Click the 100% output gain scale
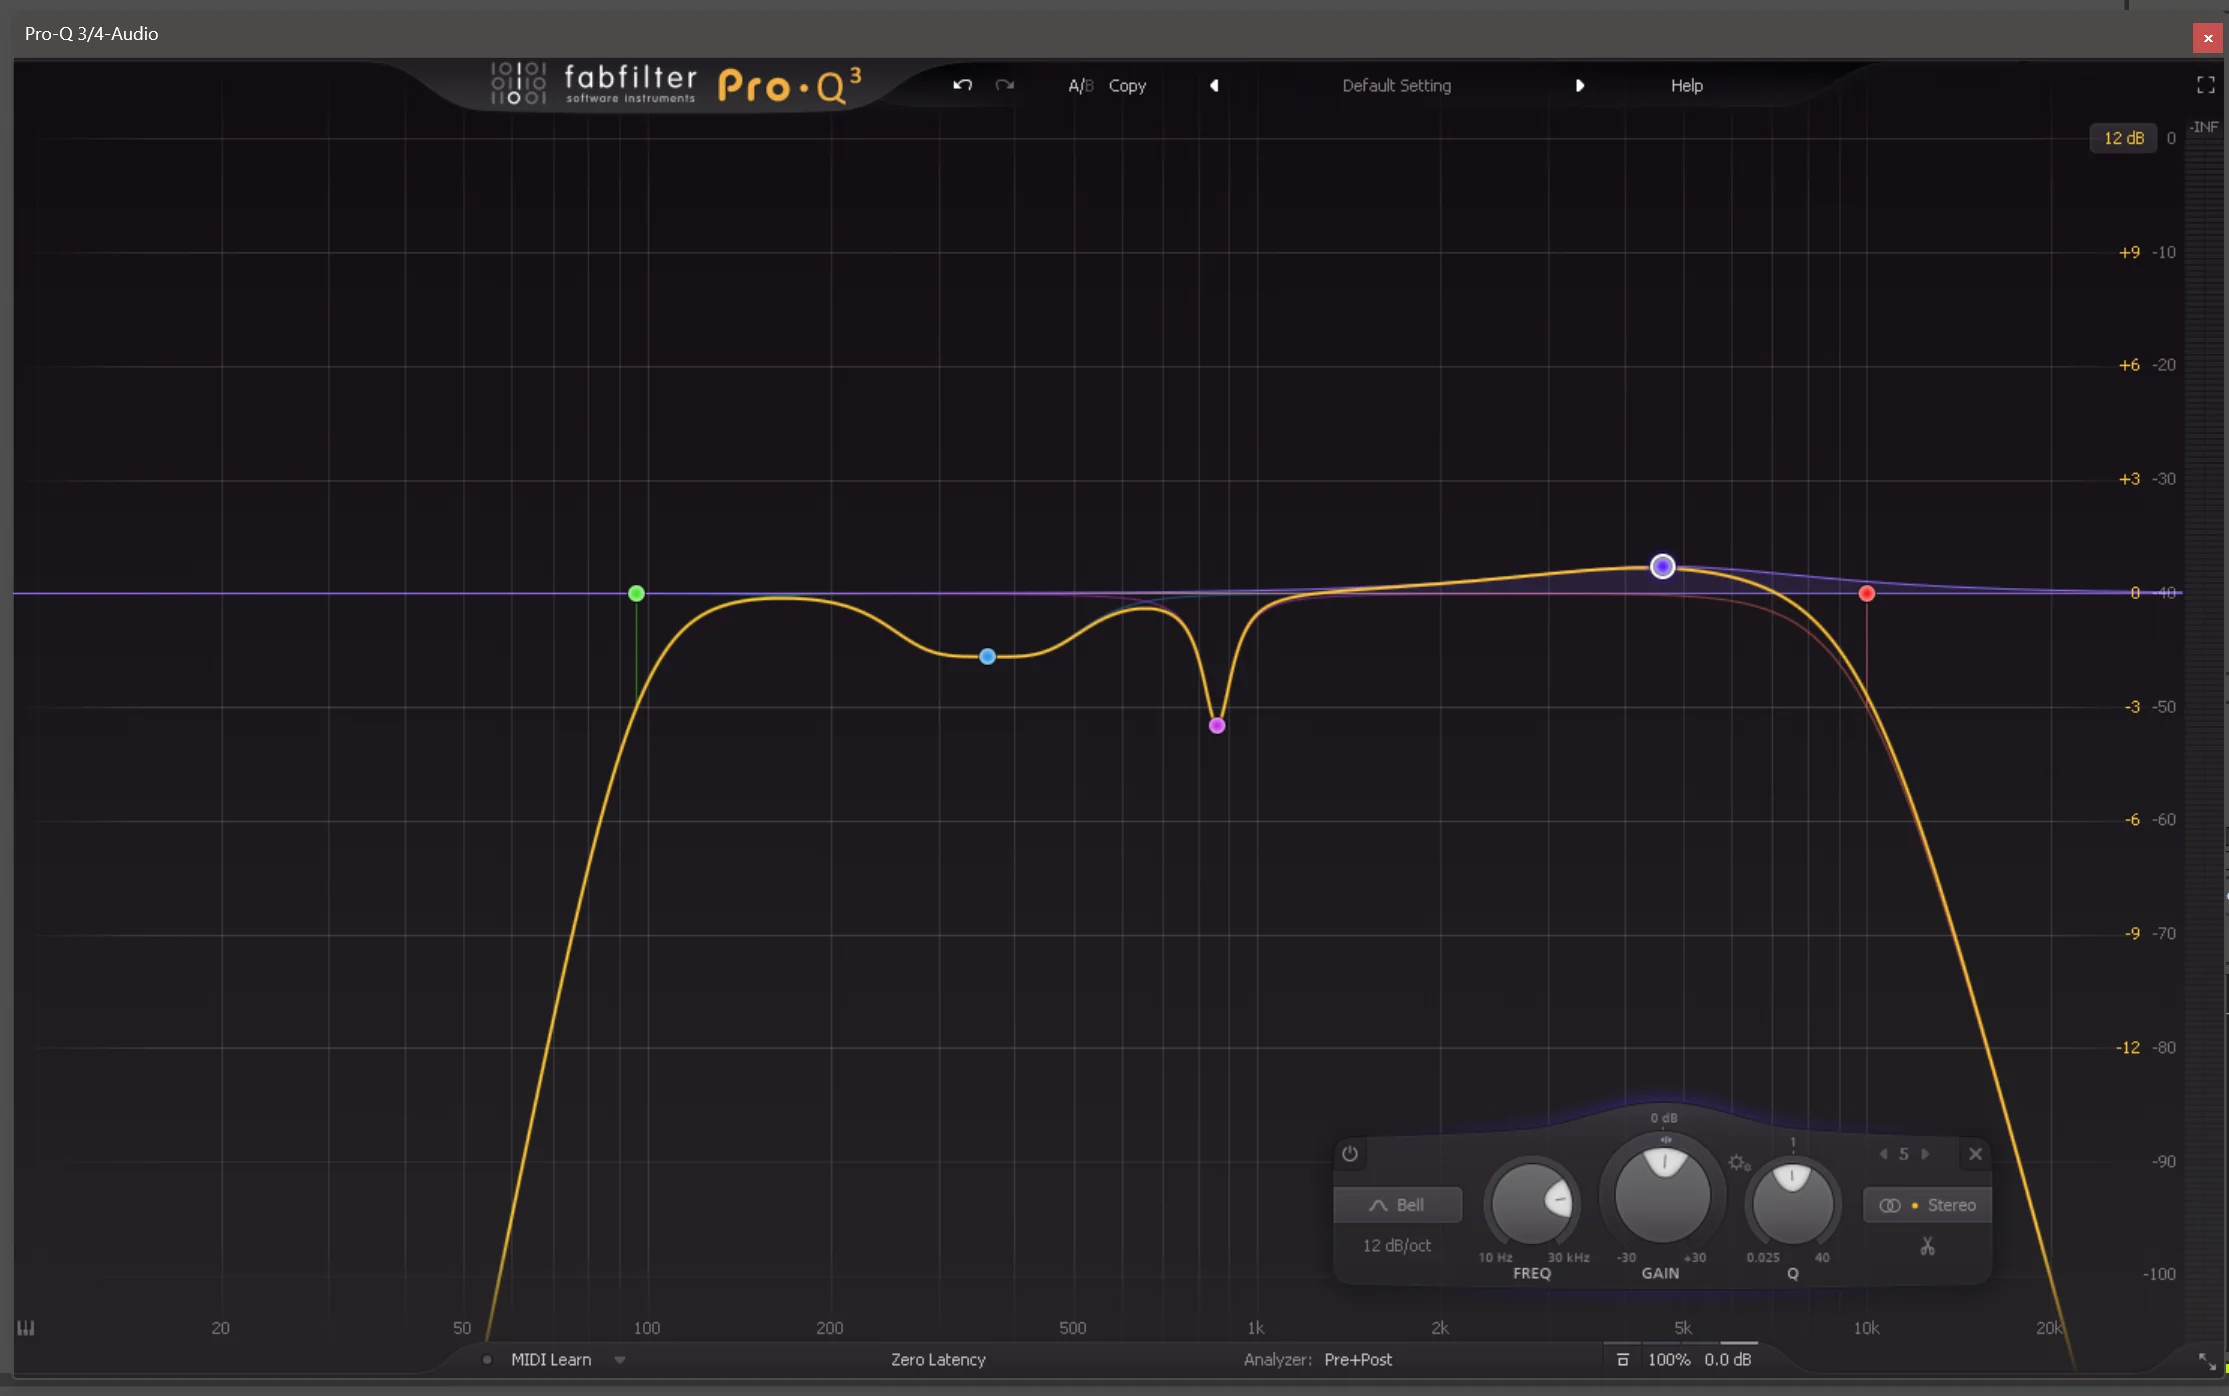Screen dimensions: 2229x1396 click(x=1669, y=1360)
